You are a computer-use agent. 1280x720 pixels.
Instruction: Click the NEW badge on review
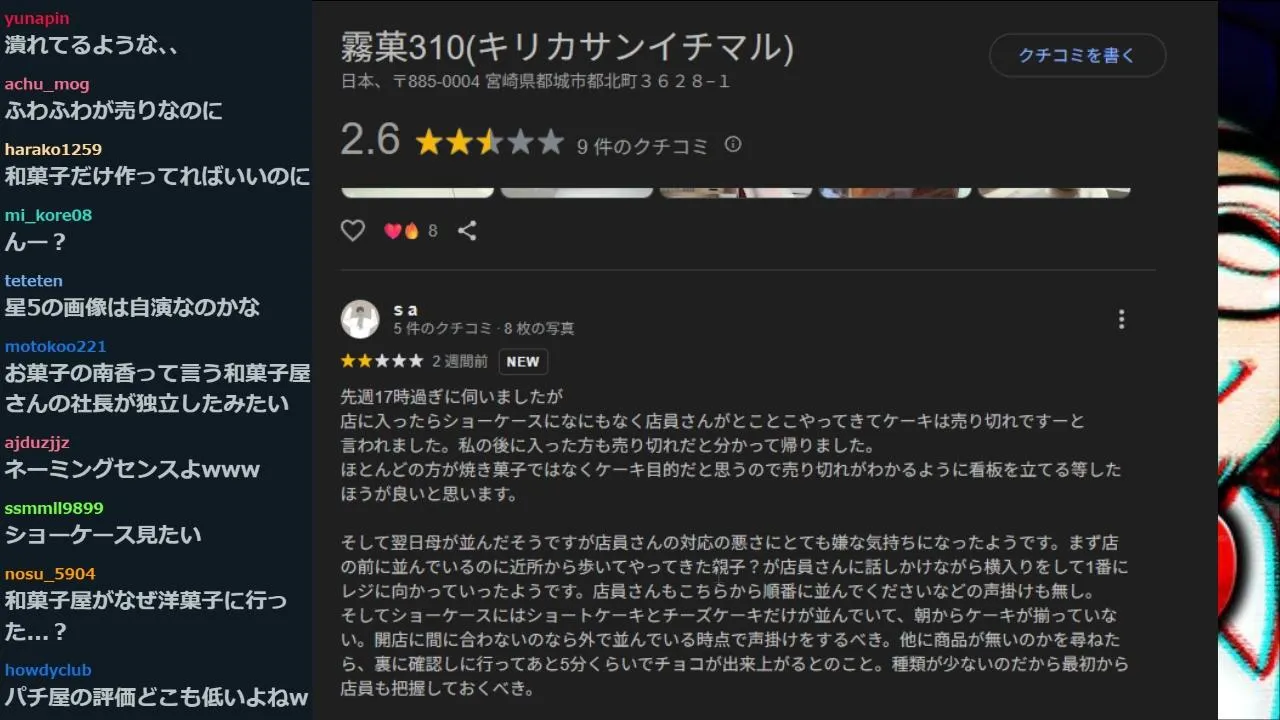pos(523,362)
